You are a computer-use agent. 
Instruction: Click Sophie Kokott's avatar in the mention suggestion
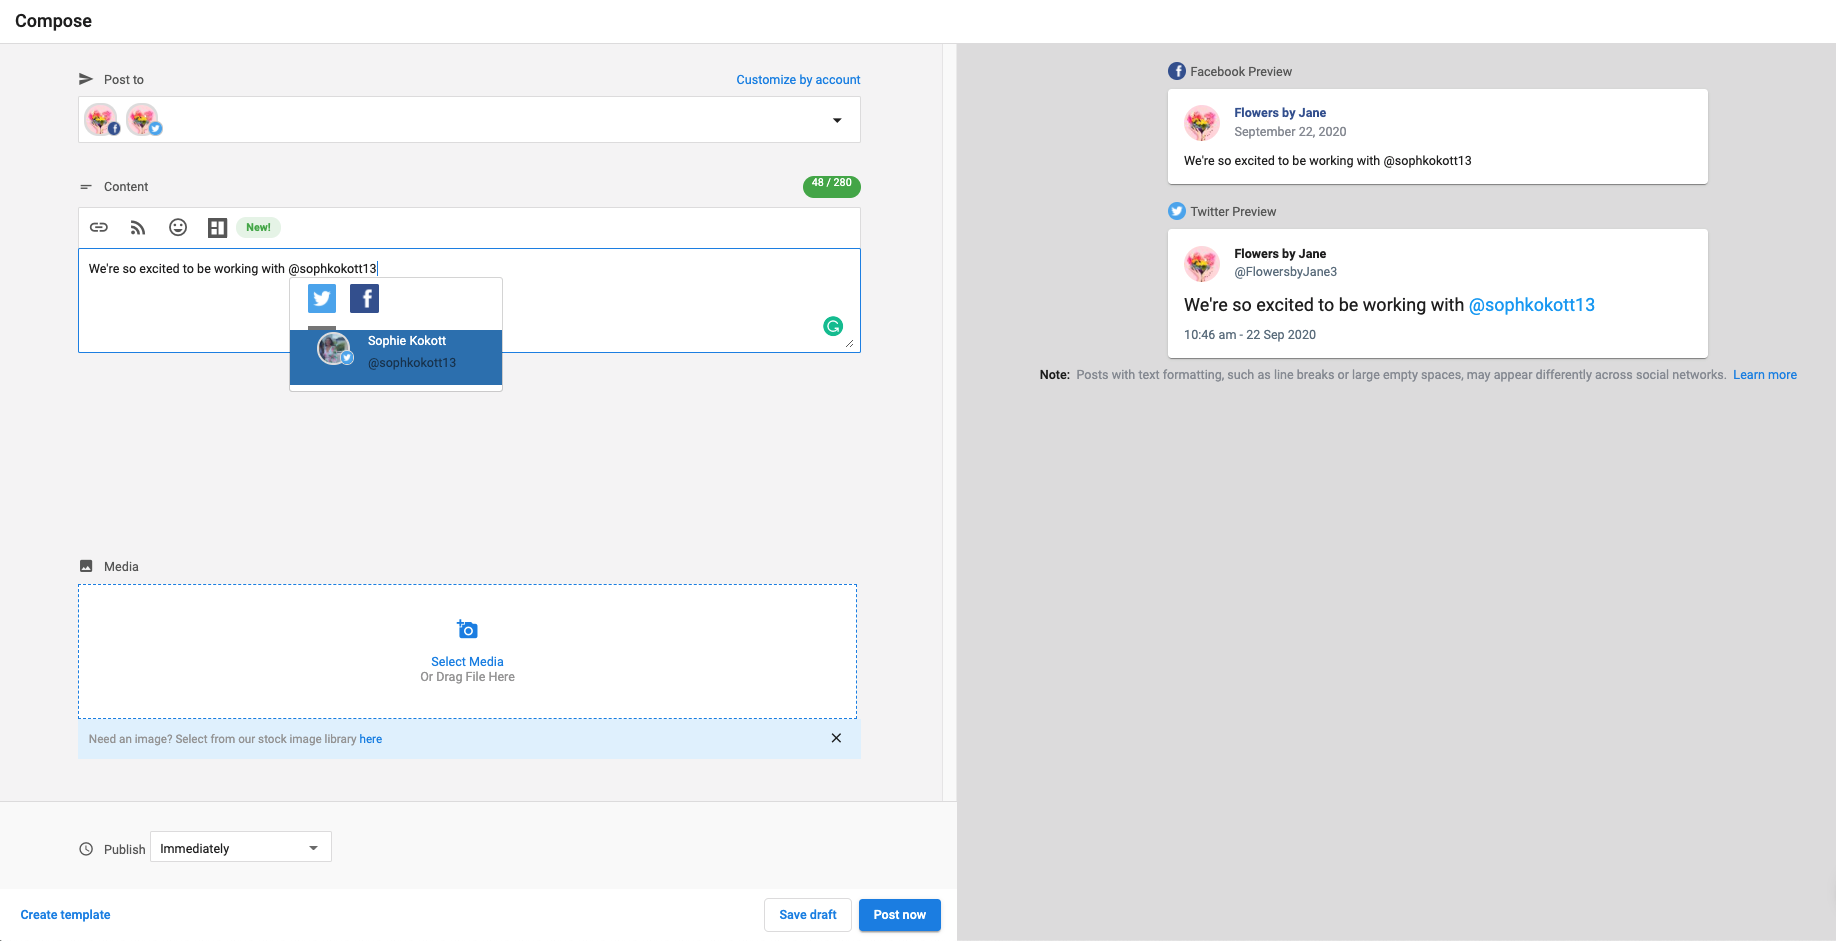point(334,348)
